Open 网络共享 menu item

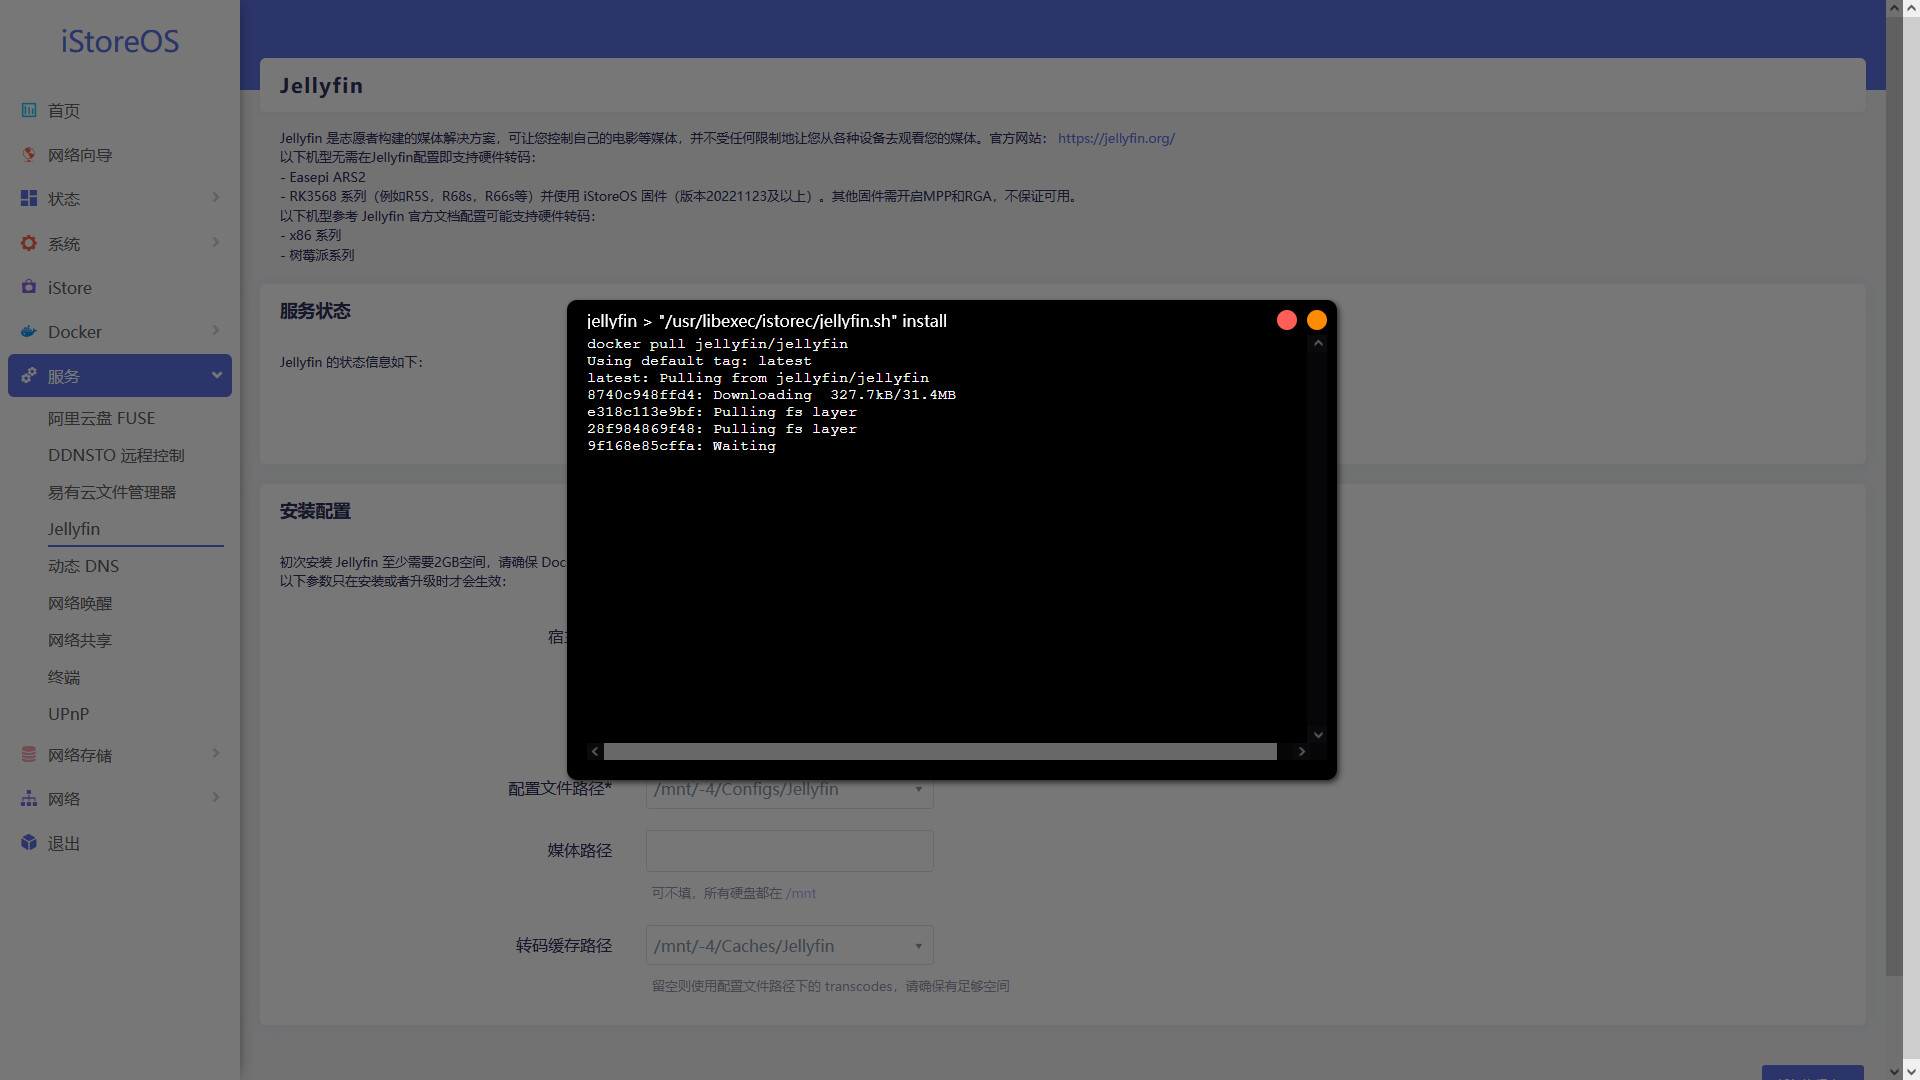(x=80, y=640)
